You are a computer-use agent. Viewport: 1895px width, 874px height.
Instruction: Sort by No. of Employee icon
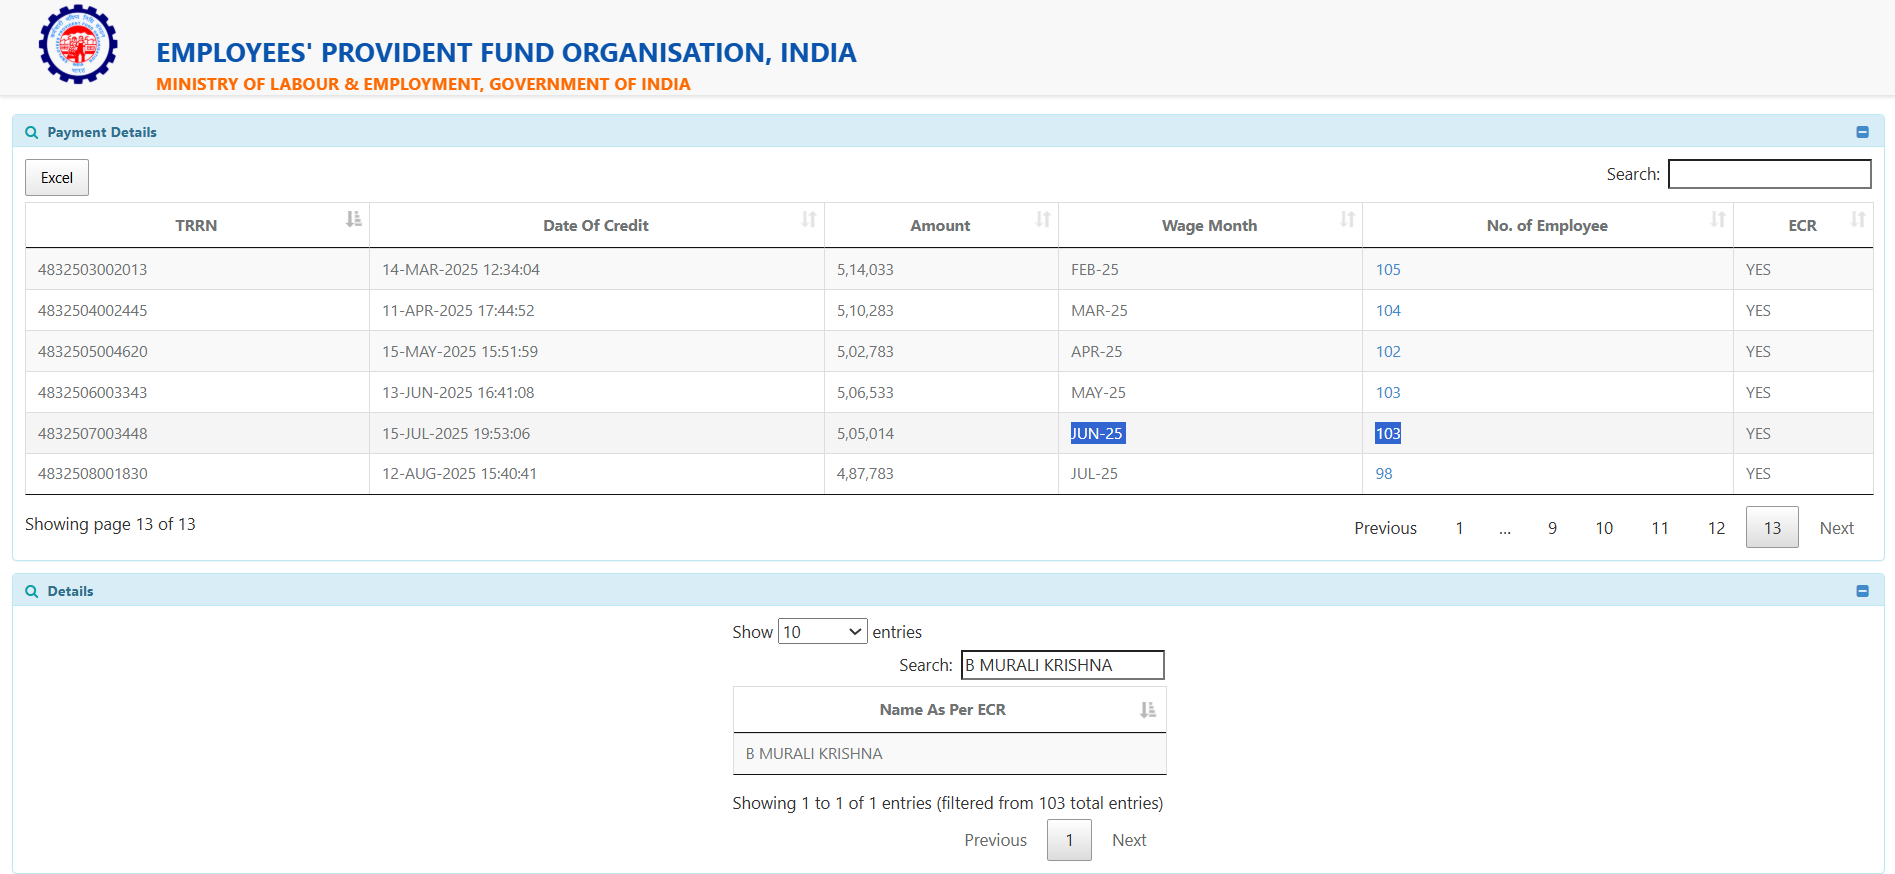pyautogui.click(x=1717, y=220)
